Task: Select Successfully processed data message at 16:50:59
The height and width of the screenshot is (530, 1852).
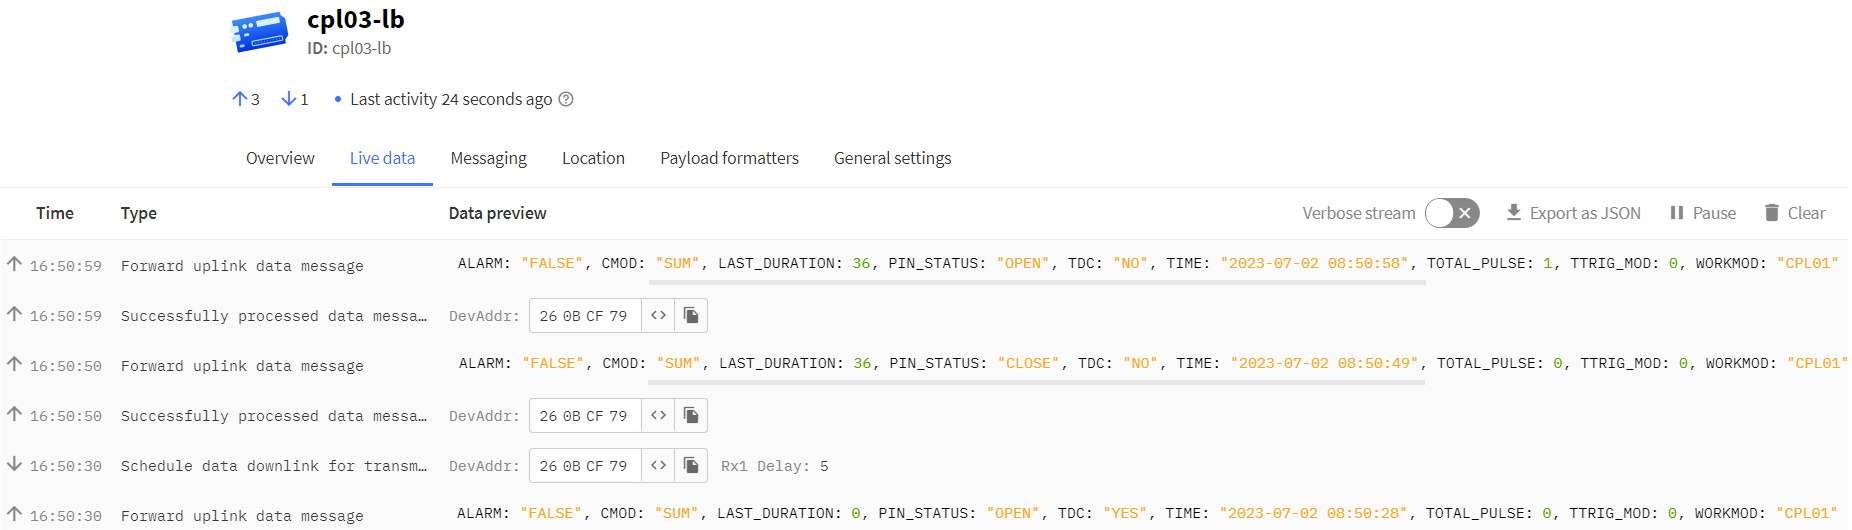Action: point(273,316)
